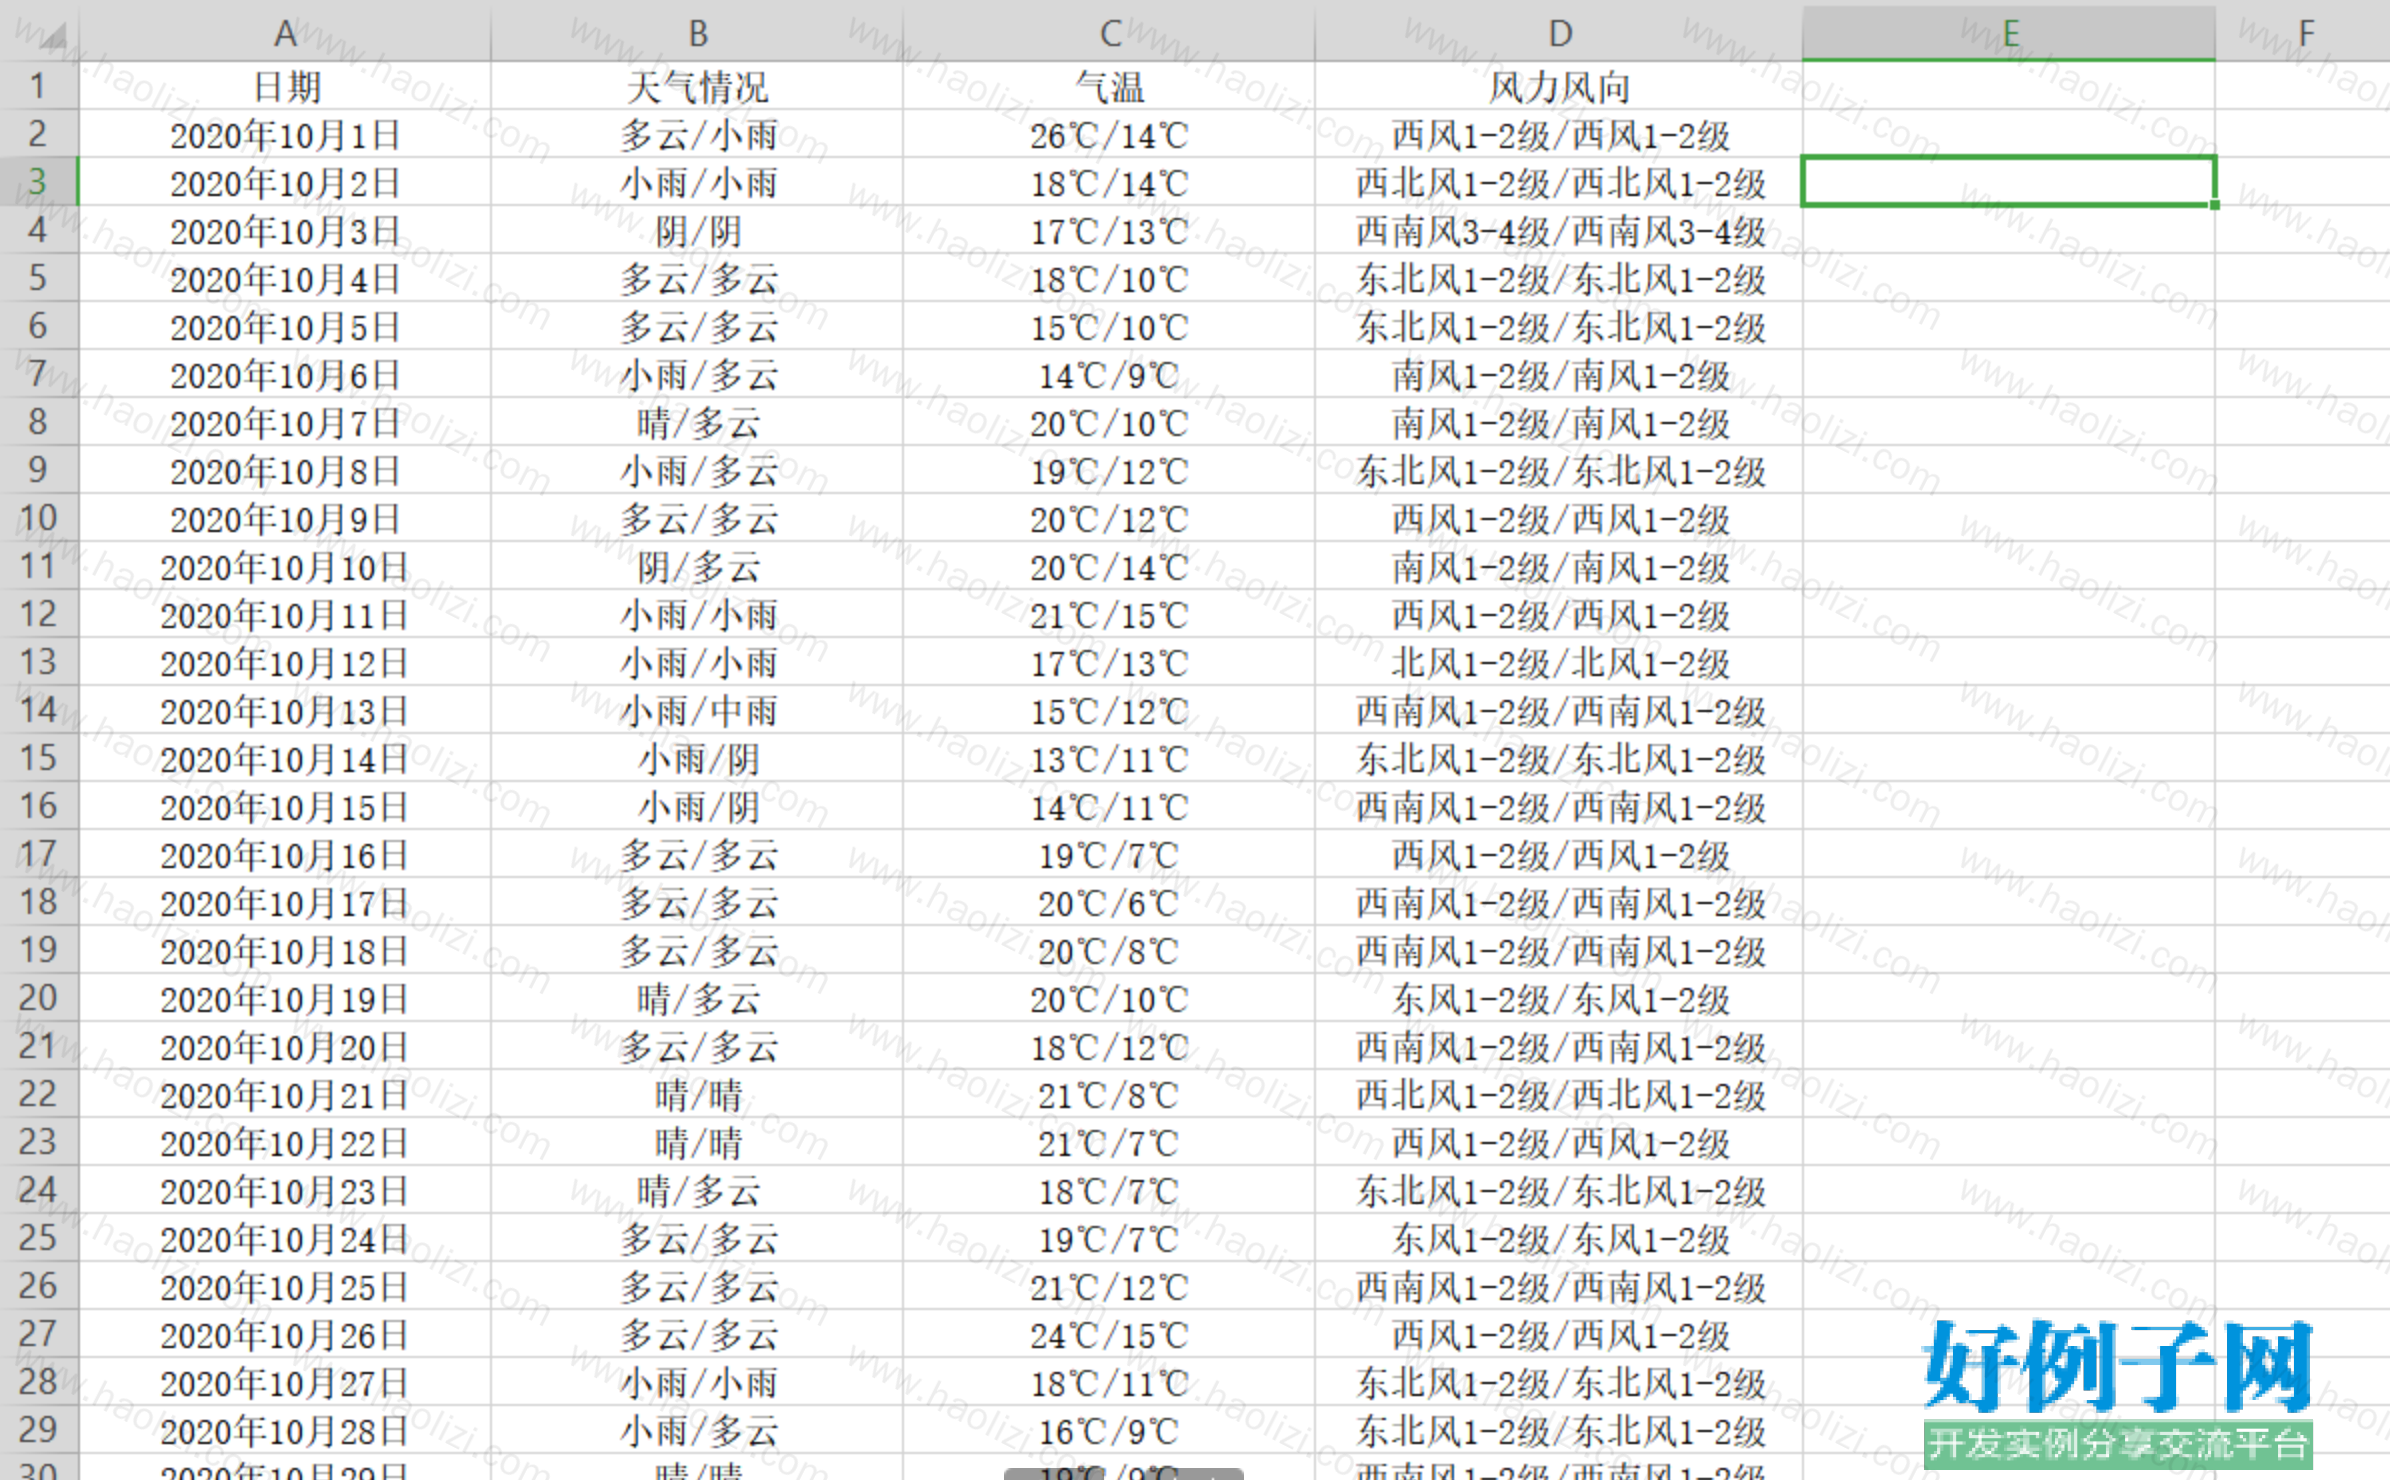Click the 风力风向 header cell

pyautogui.click(x=1559, y=86)
